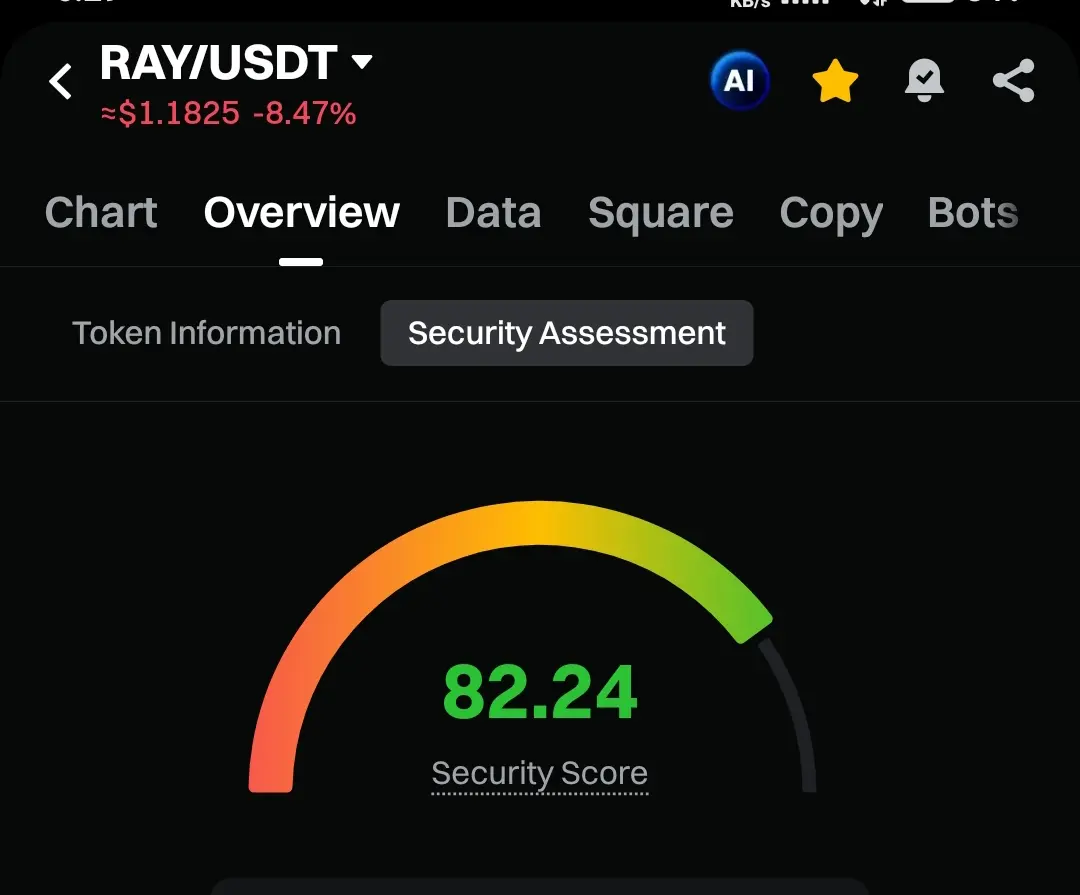Tap the ≈$1.1825 price text
This screenshot has width=1080, height=895.
click(x=170, y=114)
